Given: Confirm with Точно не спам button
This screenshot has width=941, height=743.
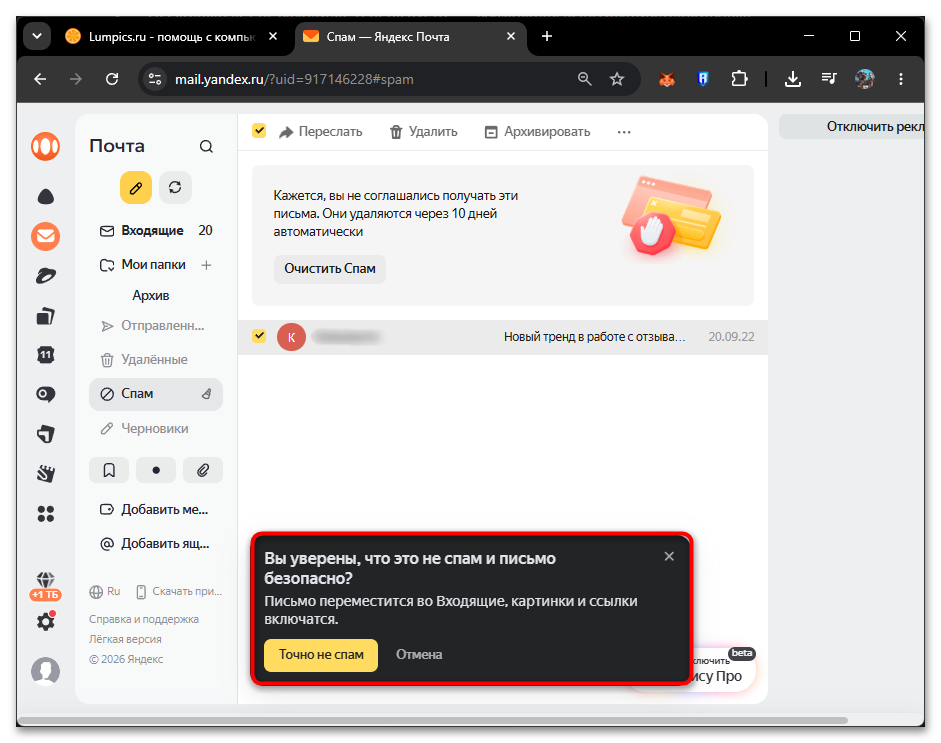Looking at the screenshot, I should tap(321, 655).
